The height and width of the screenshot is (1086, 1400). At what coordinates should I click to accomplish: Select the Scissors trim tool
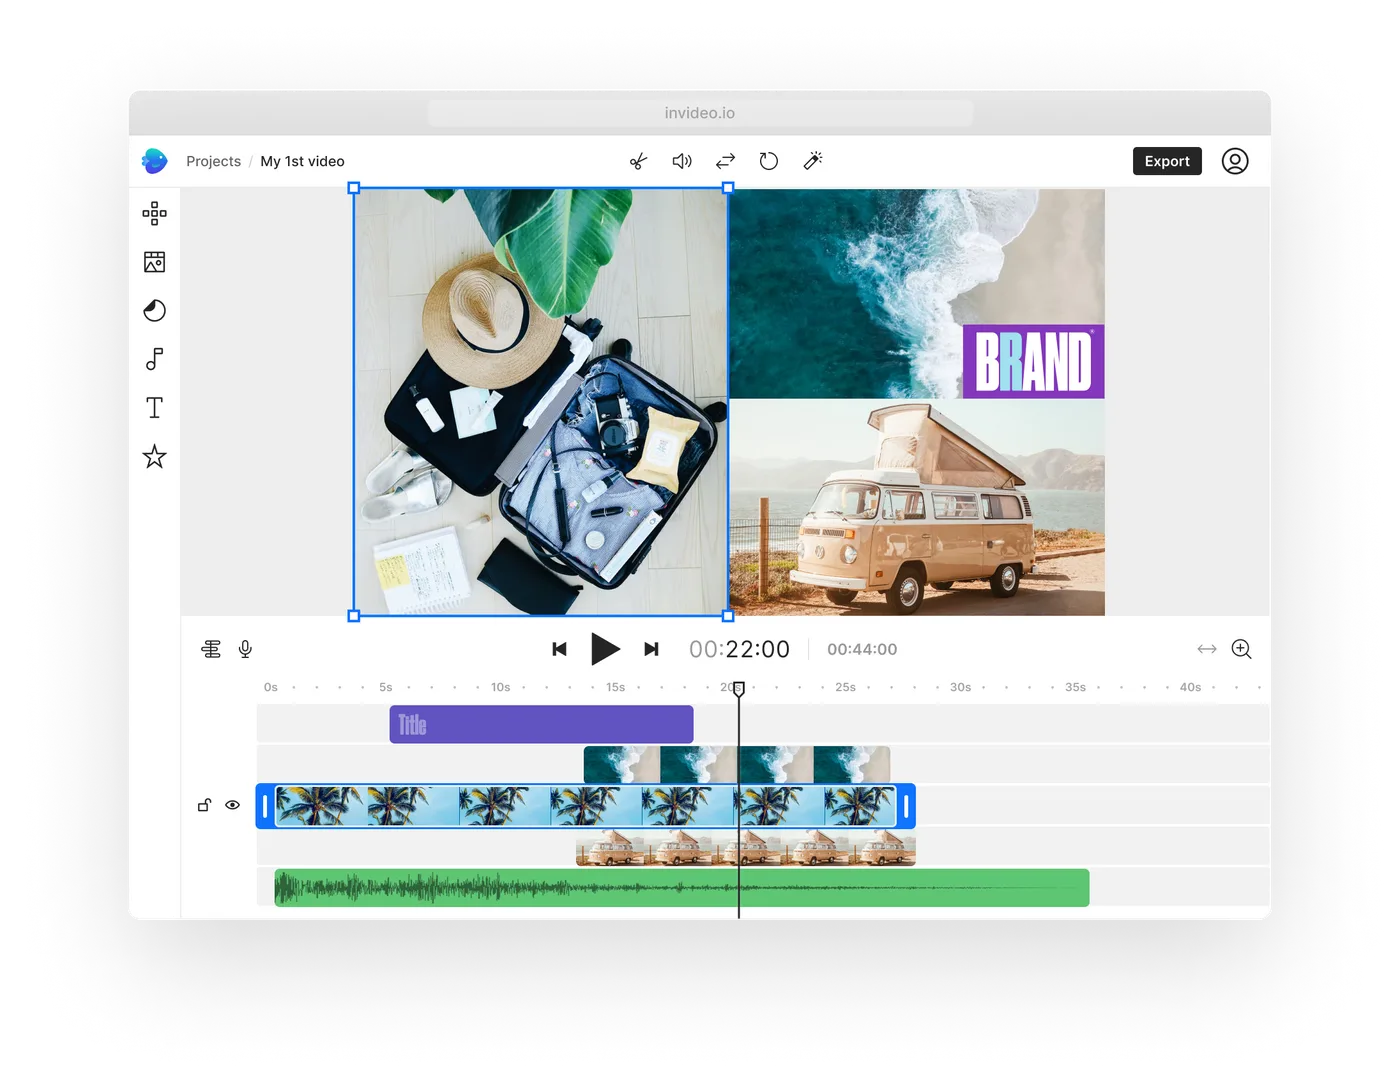point(637,161)
